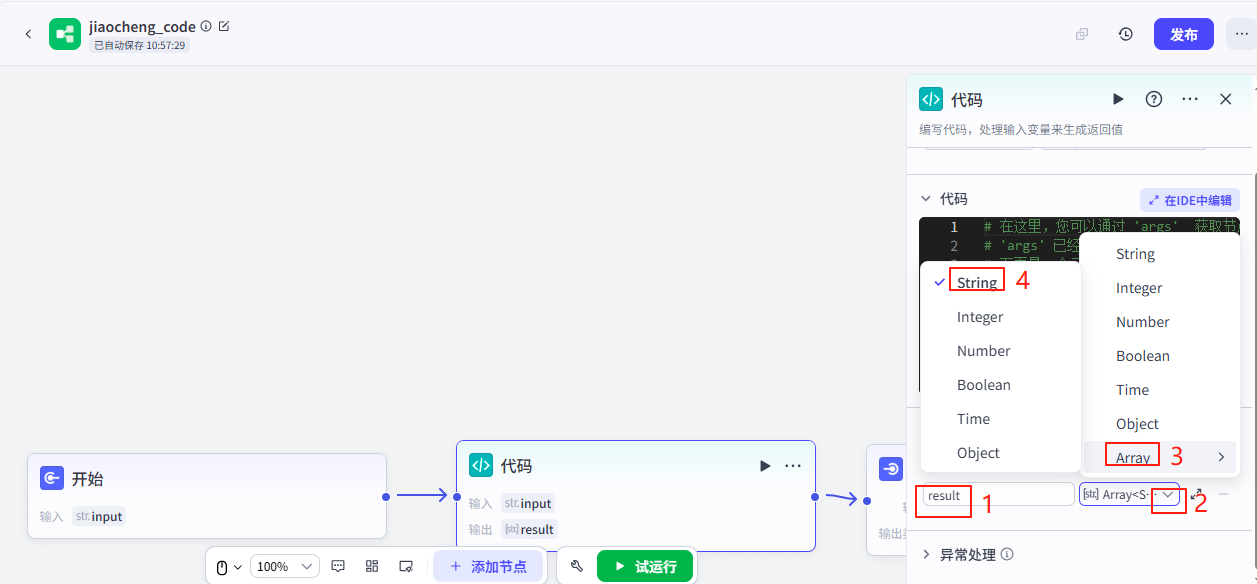Click input variable in 代码 node
This screenshot has height=584, width=1257.
528,503
